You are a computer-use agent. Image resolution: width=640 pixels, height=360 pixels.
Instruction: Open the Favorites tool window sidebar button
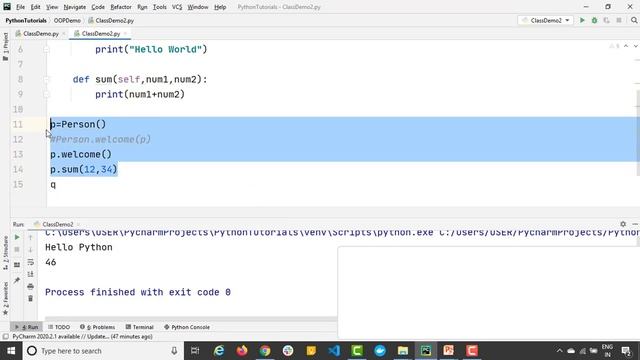pos(5,298)
